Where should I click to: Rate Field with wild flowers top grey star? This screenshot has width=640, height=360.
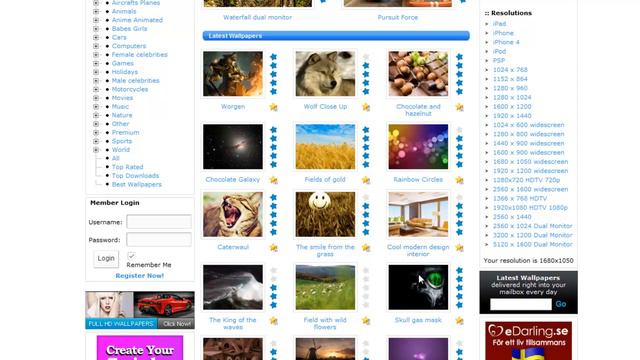tap(366, 270)
